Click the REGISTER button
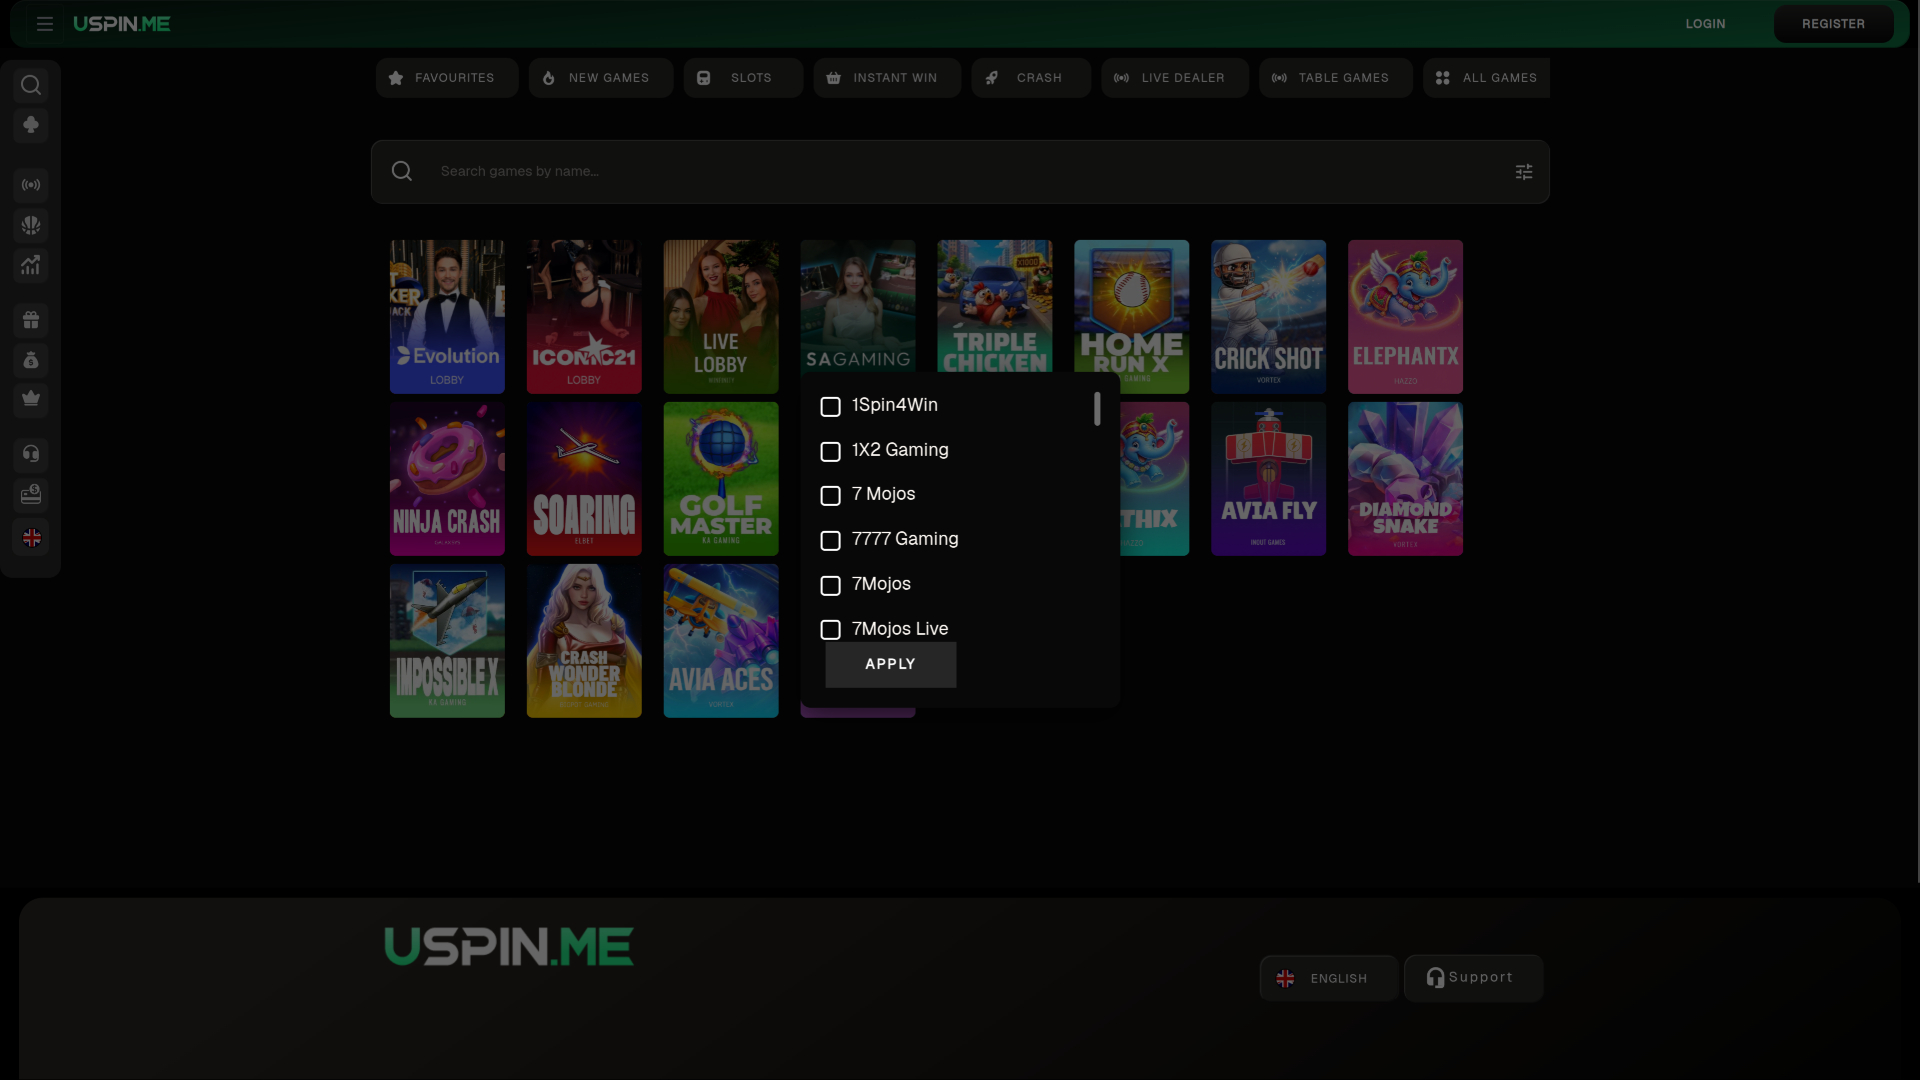1920x1080 pixels. [1833, 24]
